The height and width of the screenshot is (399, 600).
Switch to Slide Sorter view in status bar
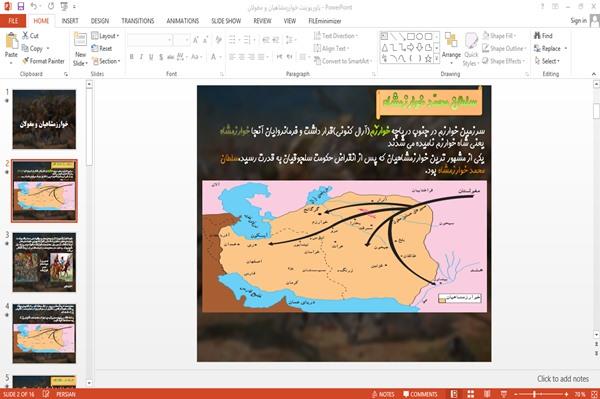click(470, 394)
